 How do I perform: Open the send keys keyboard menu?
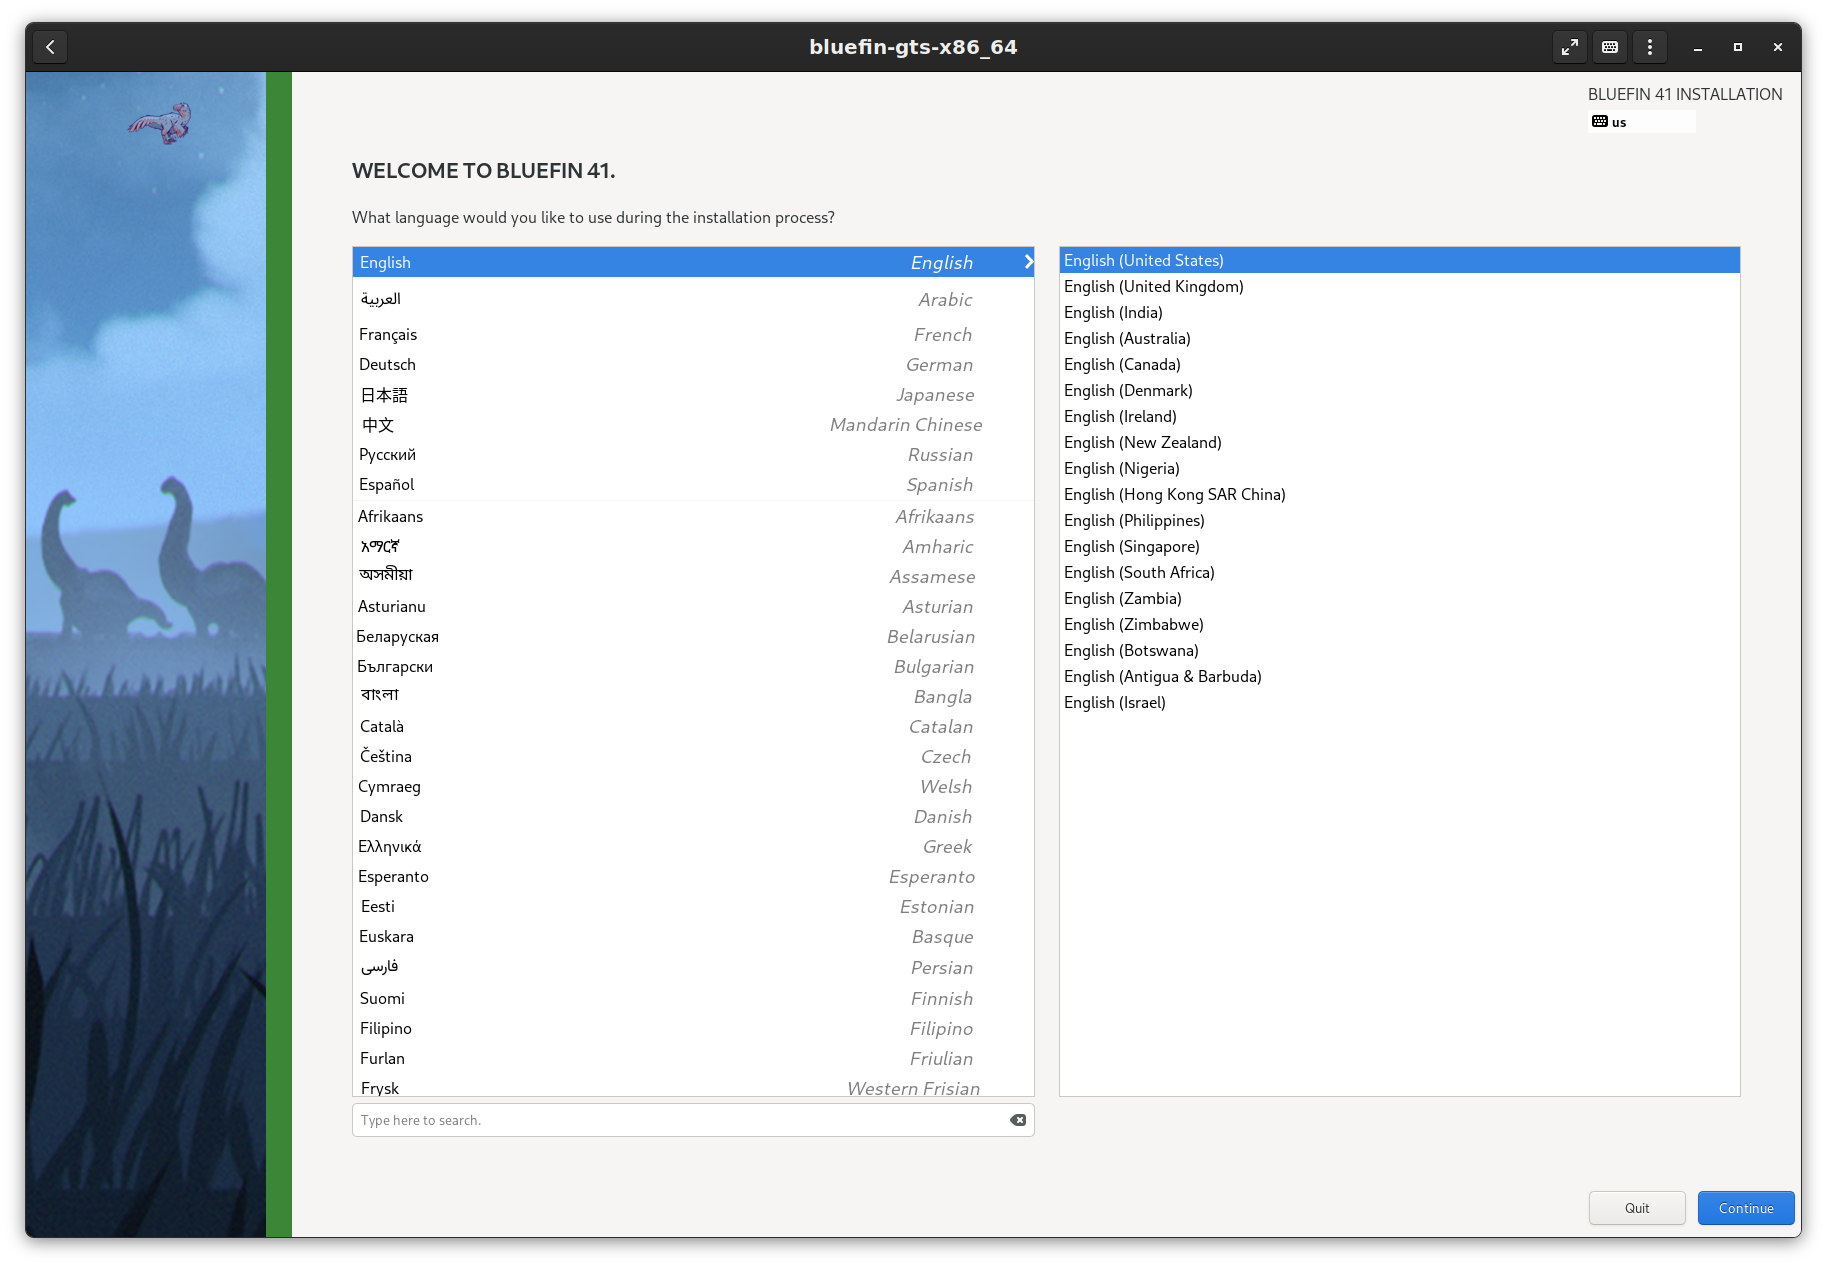(1610, 47)
